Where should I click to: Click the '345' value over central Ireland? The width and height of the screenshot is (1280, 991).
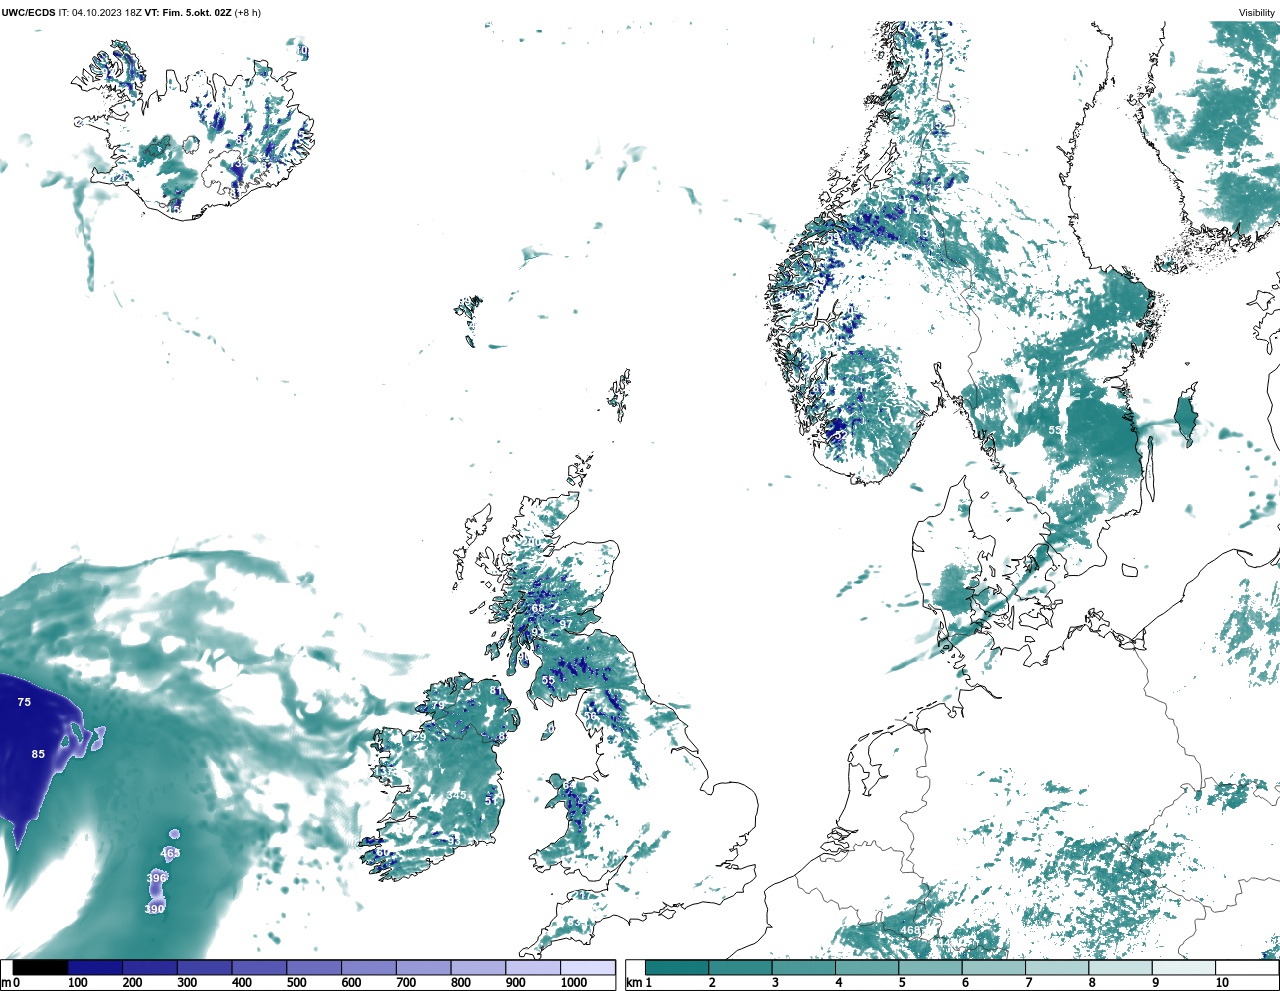pos(456,795)
